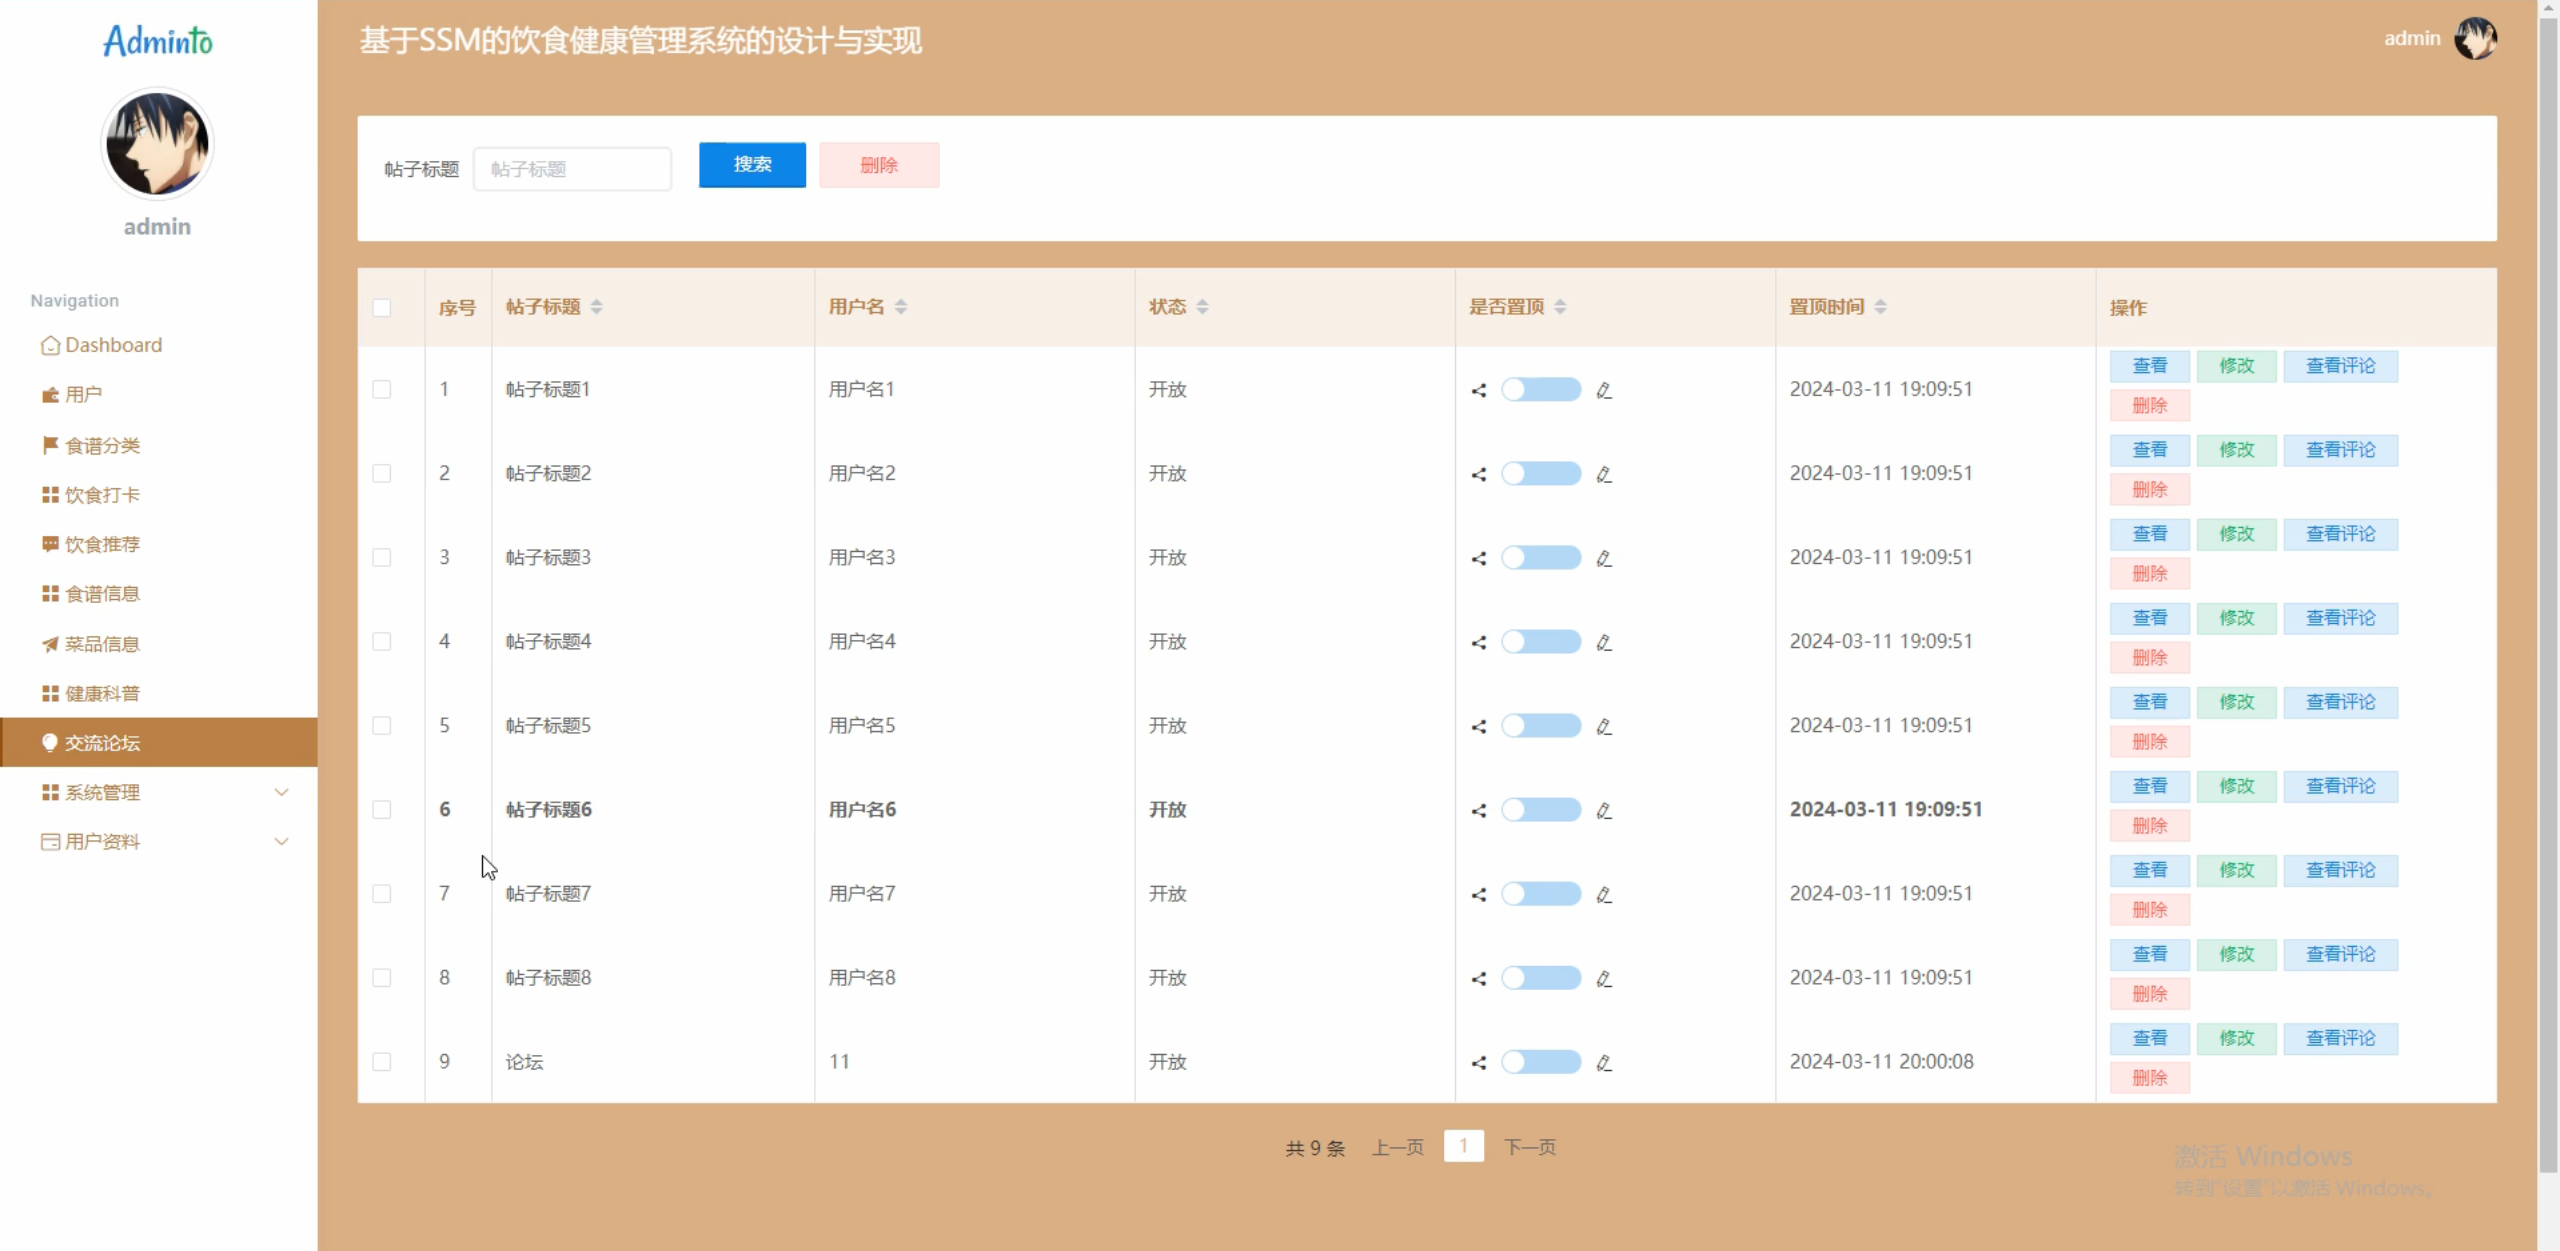Click admin avatar in top-right header
This screenshot has height=1251, width=2560.
click(x=2476, y=39)
